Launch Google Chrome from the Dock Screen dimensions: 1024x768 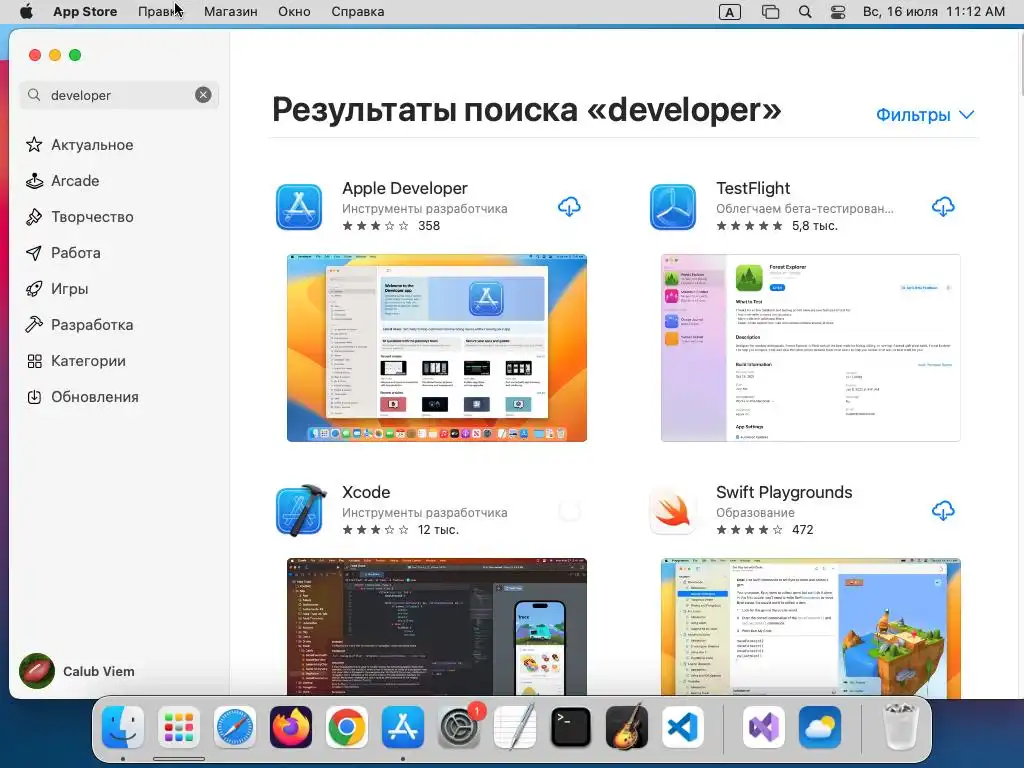point(346,727)
